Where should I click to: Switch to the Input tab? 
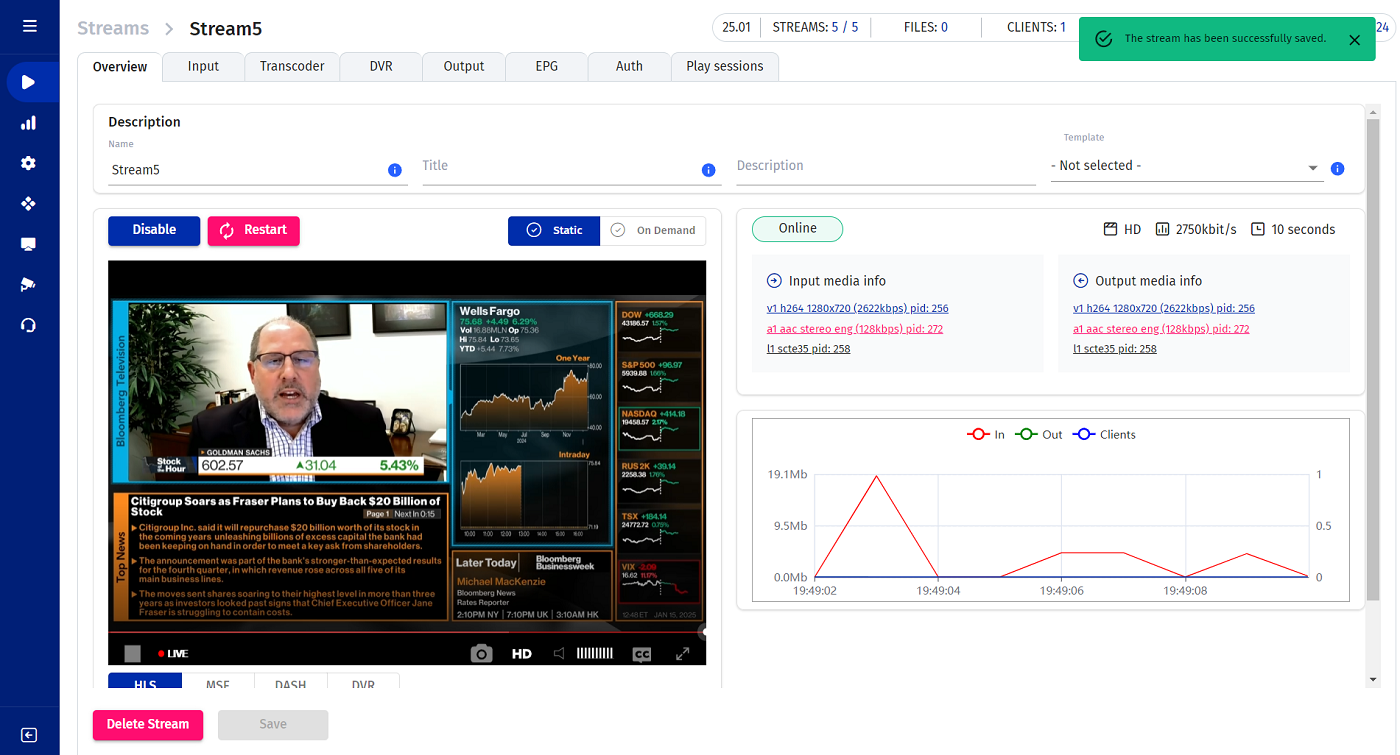pos(203,66)
